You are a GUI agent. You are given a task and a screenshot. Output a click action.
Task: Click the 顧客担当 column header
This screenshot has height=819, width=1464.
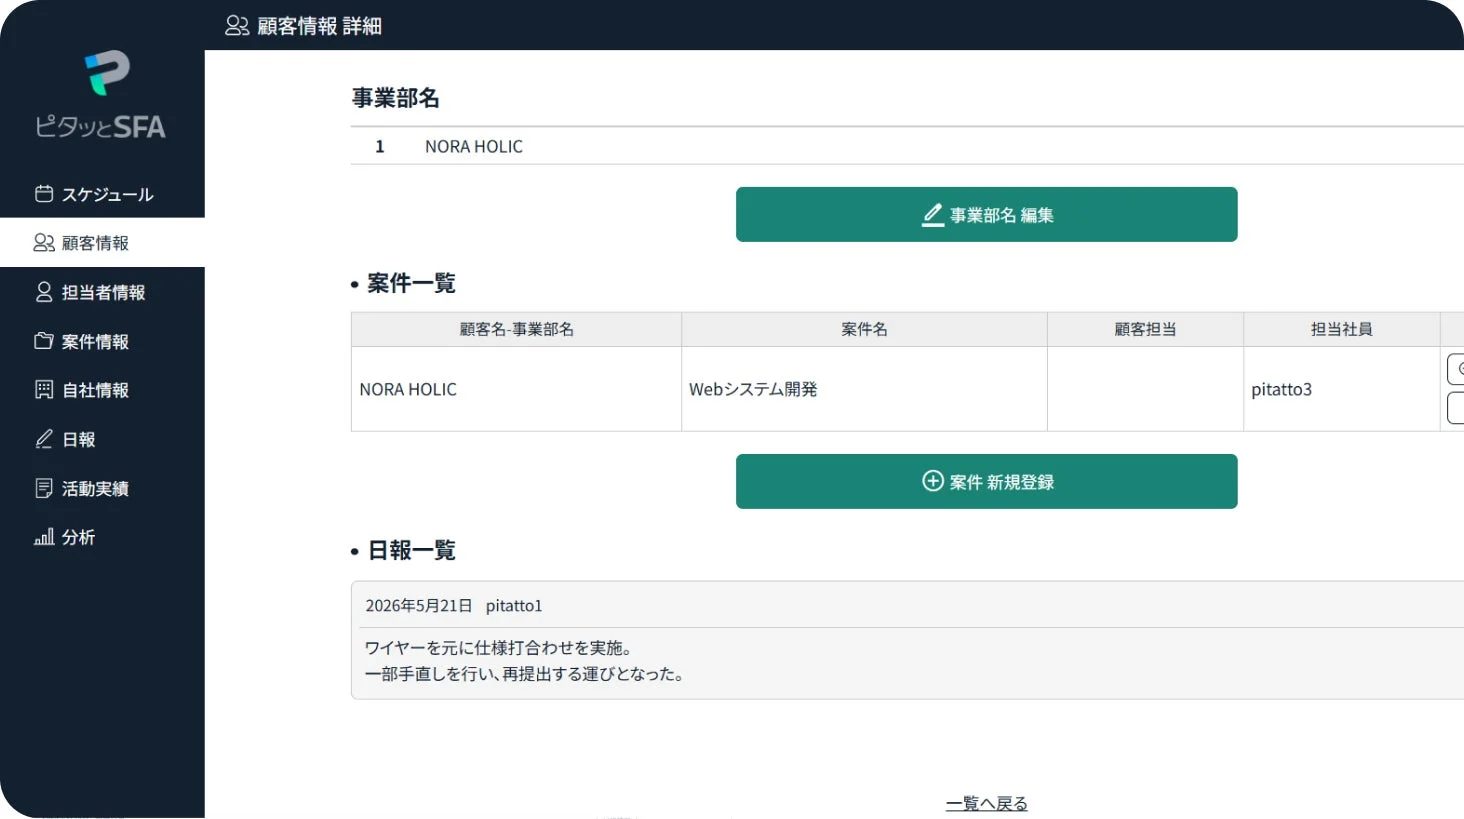coord(1145,329)
